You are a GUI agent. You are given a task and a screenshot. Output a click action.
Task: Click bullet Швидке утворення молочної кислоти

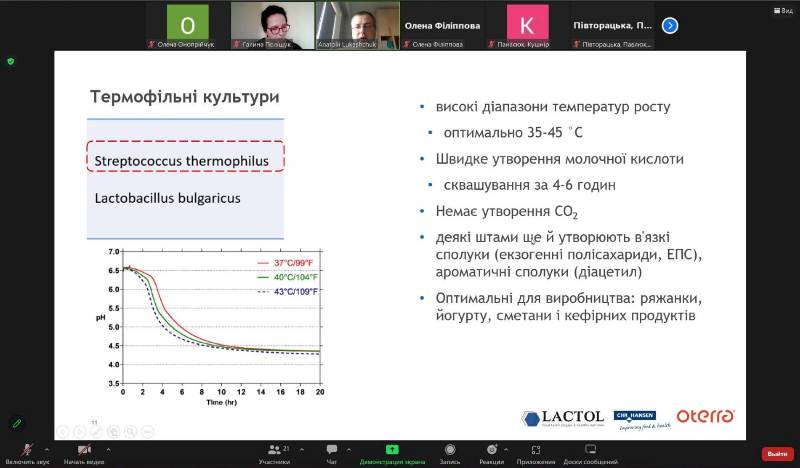click(x=560, y=159)
